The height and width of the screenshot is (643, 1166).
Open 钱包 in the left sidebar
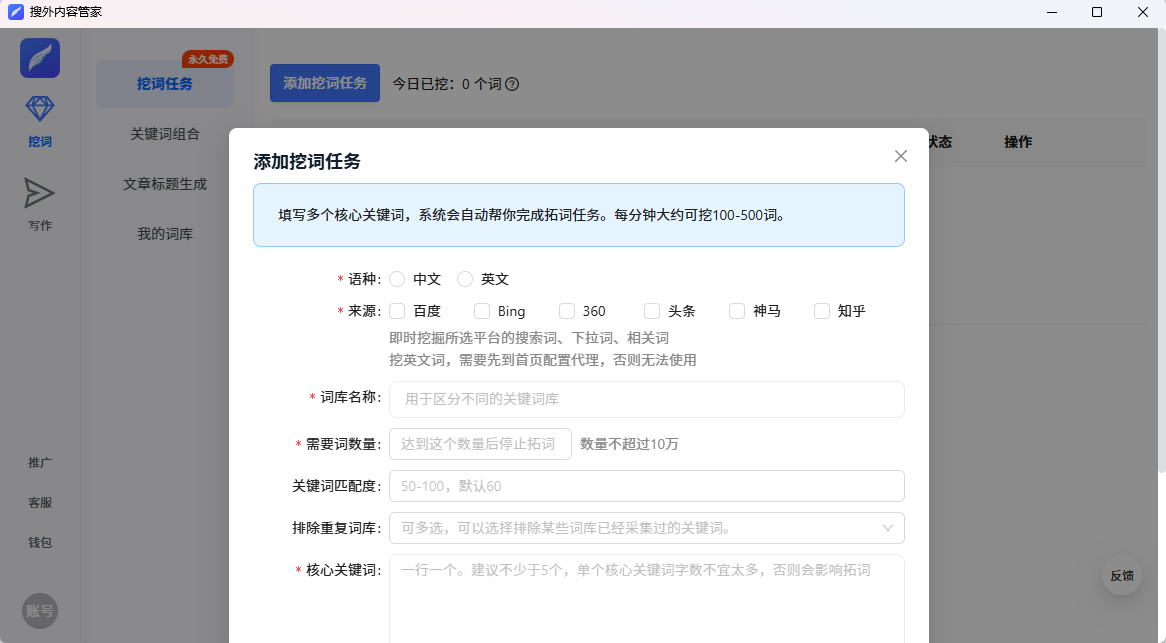pos(40,542)
